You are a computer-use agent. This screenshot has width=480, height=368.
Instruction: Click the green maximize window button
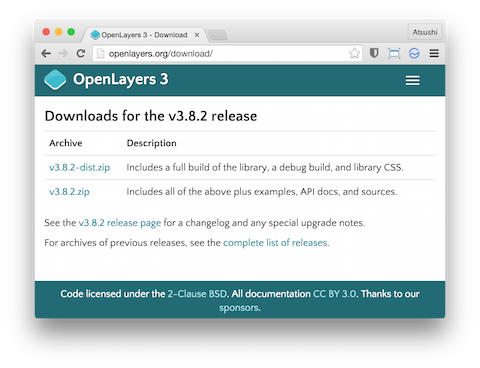pos(71,32)
